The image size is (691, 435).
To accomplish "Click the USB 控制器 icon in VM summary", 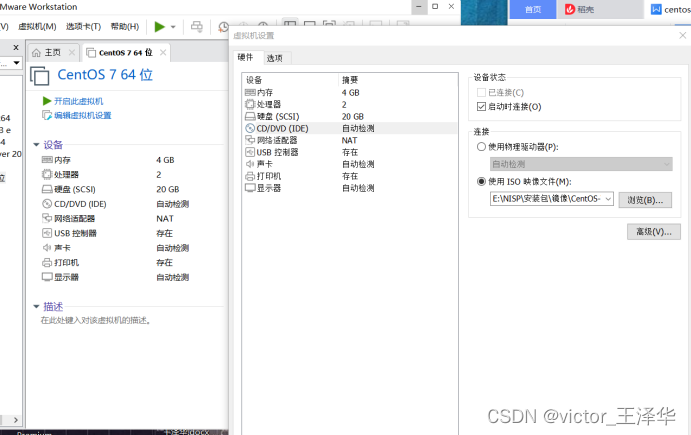I will [47, 233].
